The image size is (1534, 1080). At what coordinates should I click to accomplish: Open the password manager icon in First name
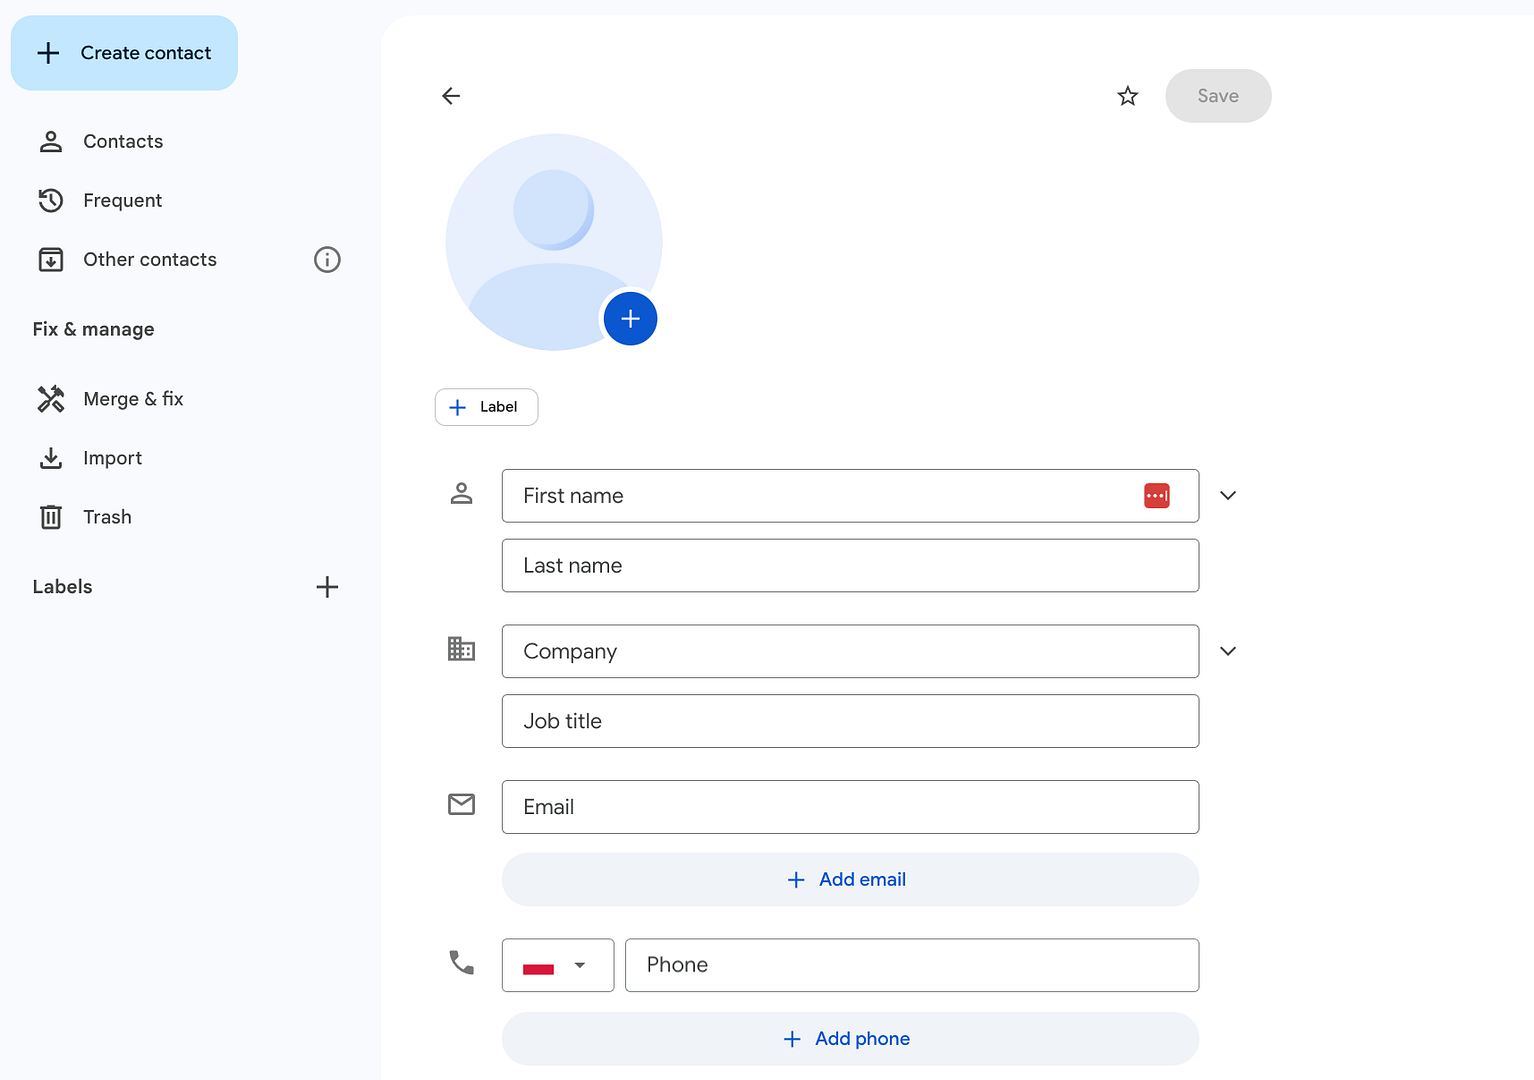click(x=1156, y=496)
